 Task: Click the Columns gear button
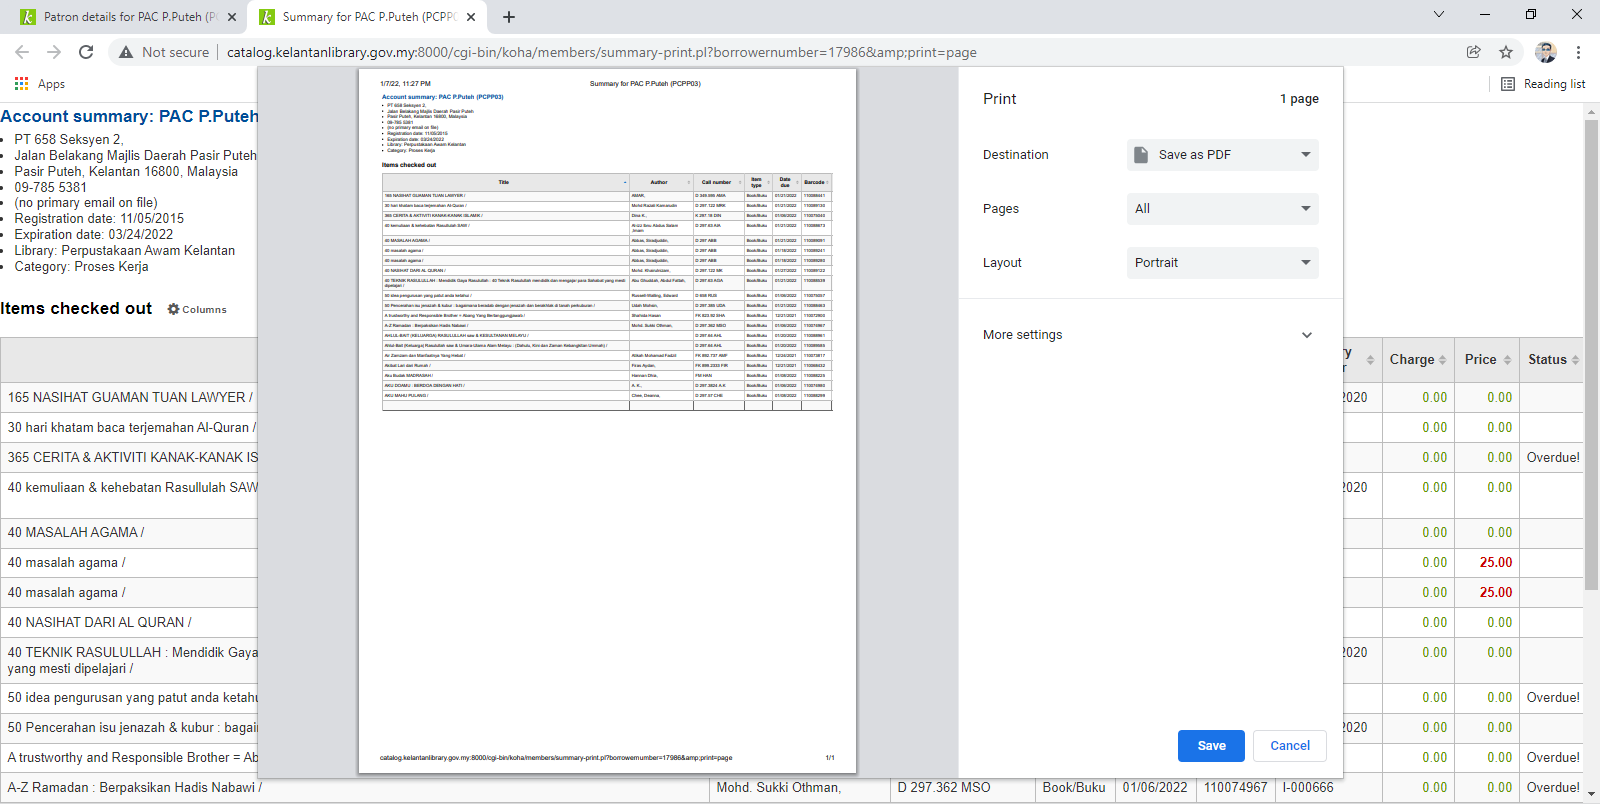(197, 310)
